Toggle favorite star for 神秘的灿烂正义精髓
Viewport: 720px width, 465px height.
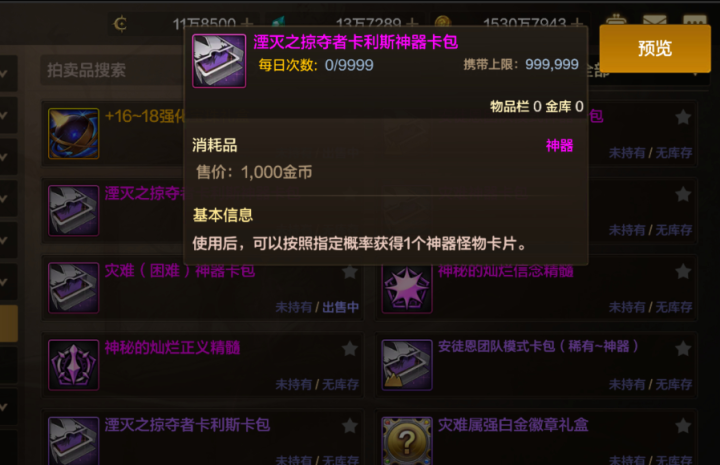(350, 349)
